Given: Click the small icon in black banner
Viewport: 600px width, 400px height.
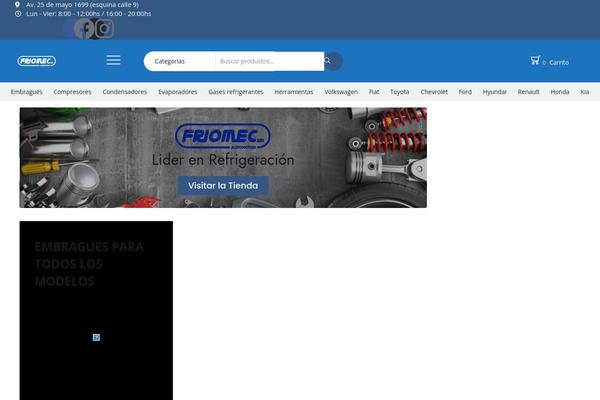Looking at the screenshot, I should point(96,337).
